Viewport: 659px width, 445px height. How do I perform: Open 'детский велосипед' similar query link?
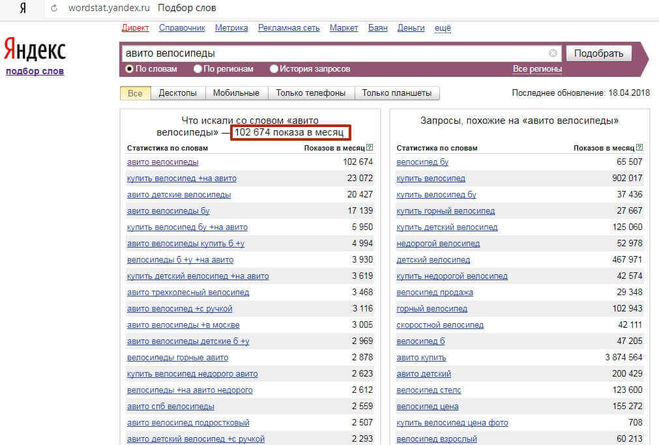point(433,260)
